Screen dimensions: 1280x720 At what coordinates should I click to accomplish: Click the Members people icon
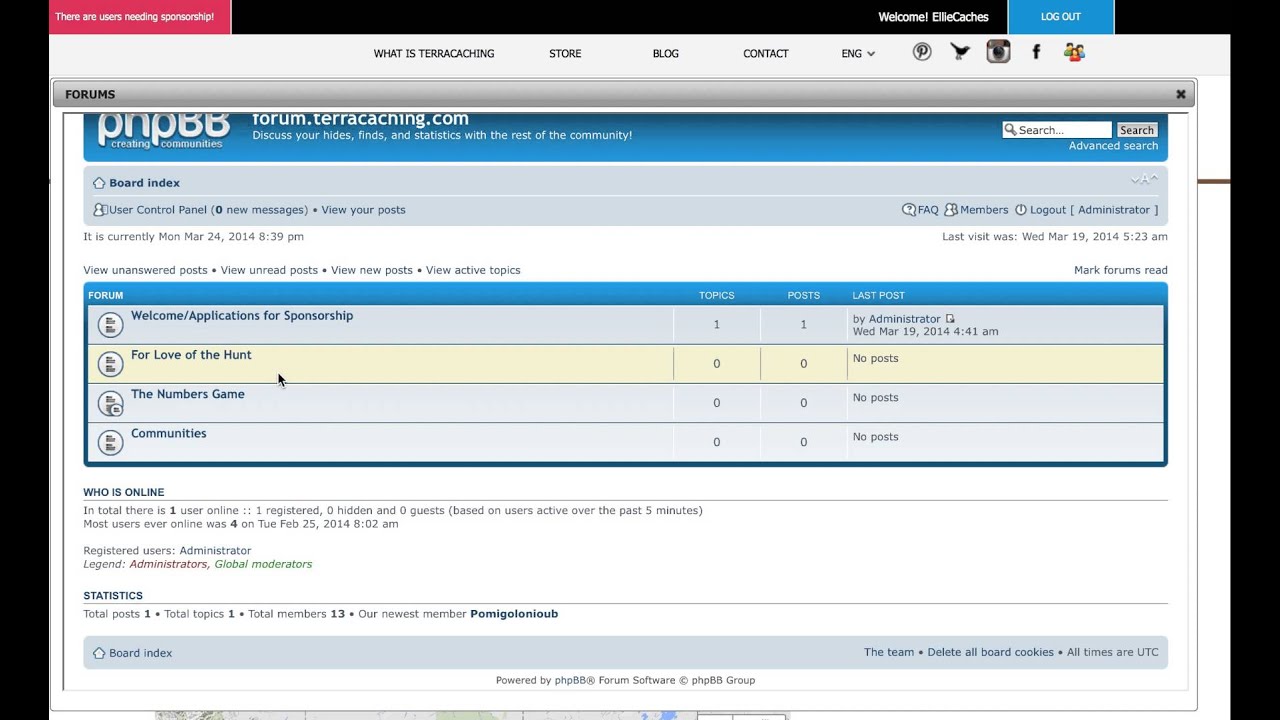click(x=951, y=210)
